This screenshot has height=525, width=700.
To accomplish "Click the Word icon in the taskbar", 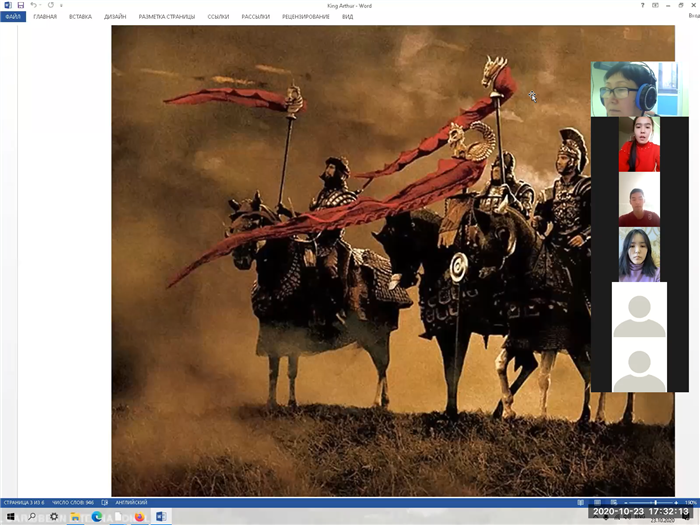I will [x=160, y=517].
